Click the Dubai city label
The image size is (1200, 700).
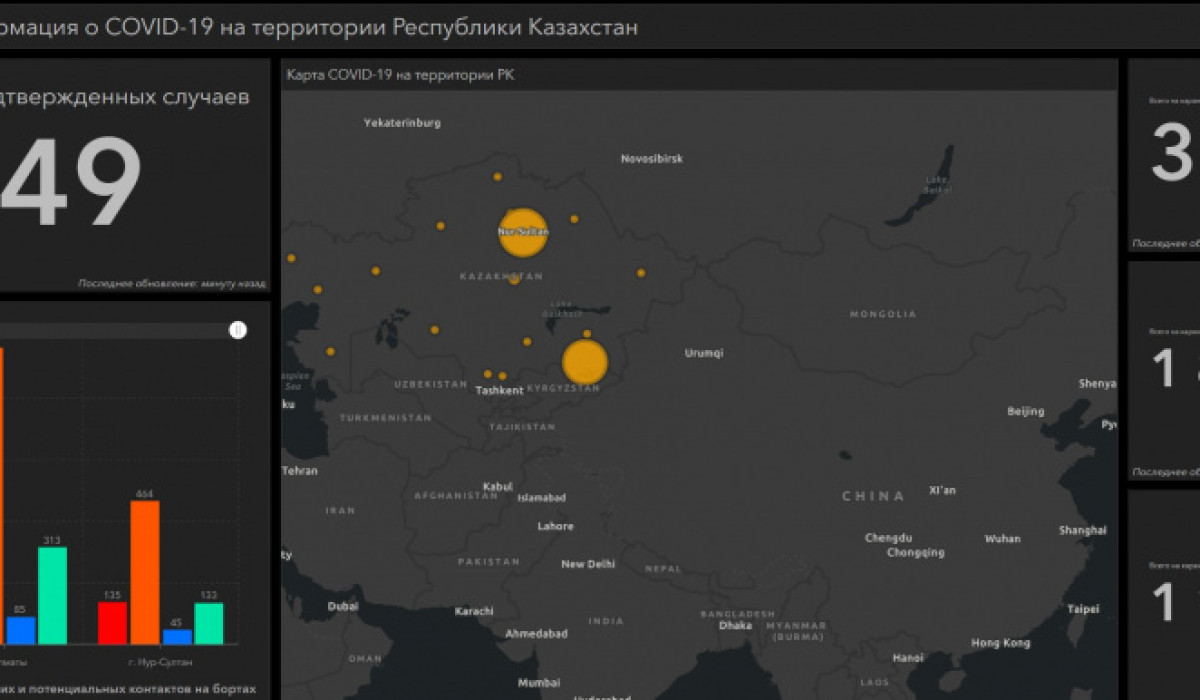(343, 606)
